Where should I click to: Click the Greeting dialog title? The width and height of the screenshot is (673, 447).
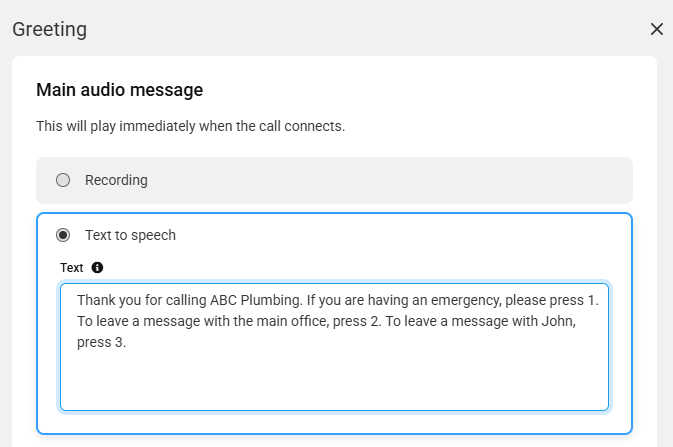pyautogui.click(x=49, y=29)
